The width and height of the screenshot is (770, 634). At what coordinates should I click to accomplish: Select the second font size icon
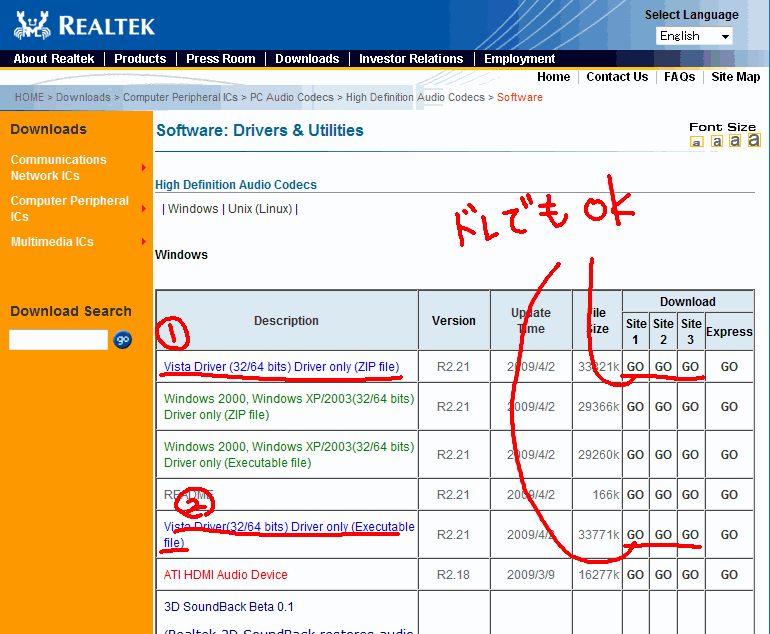717,141
